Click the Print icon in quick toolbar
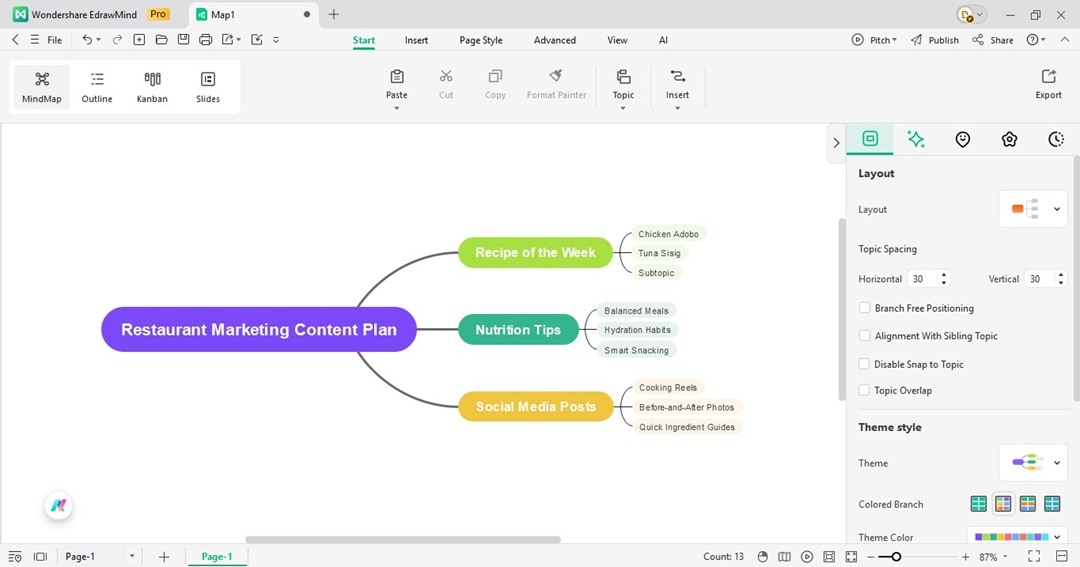Image resolution: width=1080 pixels, height=567 pixels. [205, 40]
